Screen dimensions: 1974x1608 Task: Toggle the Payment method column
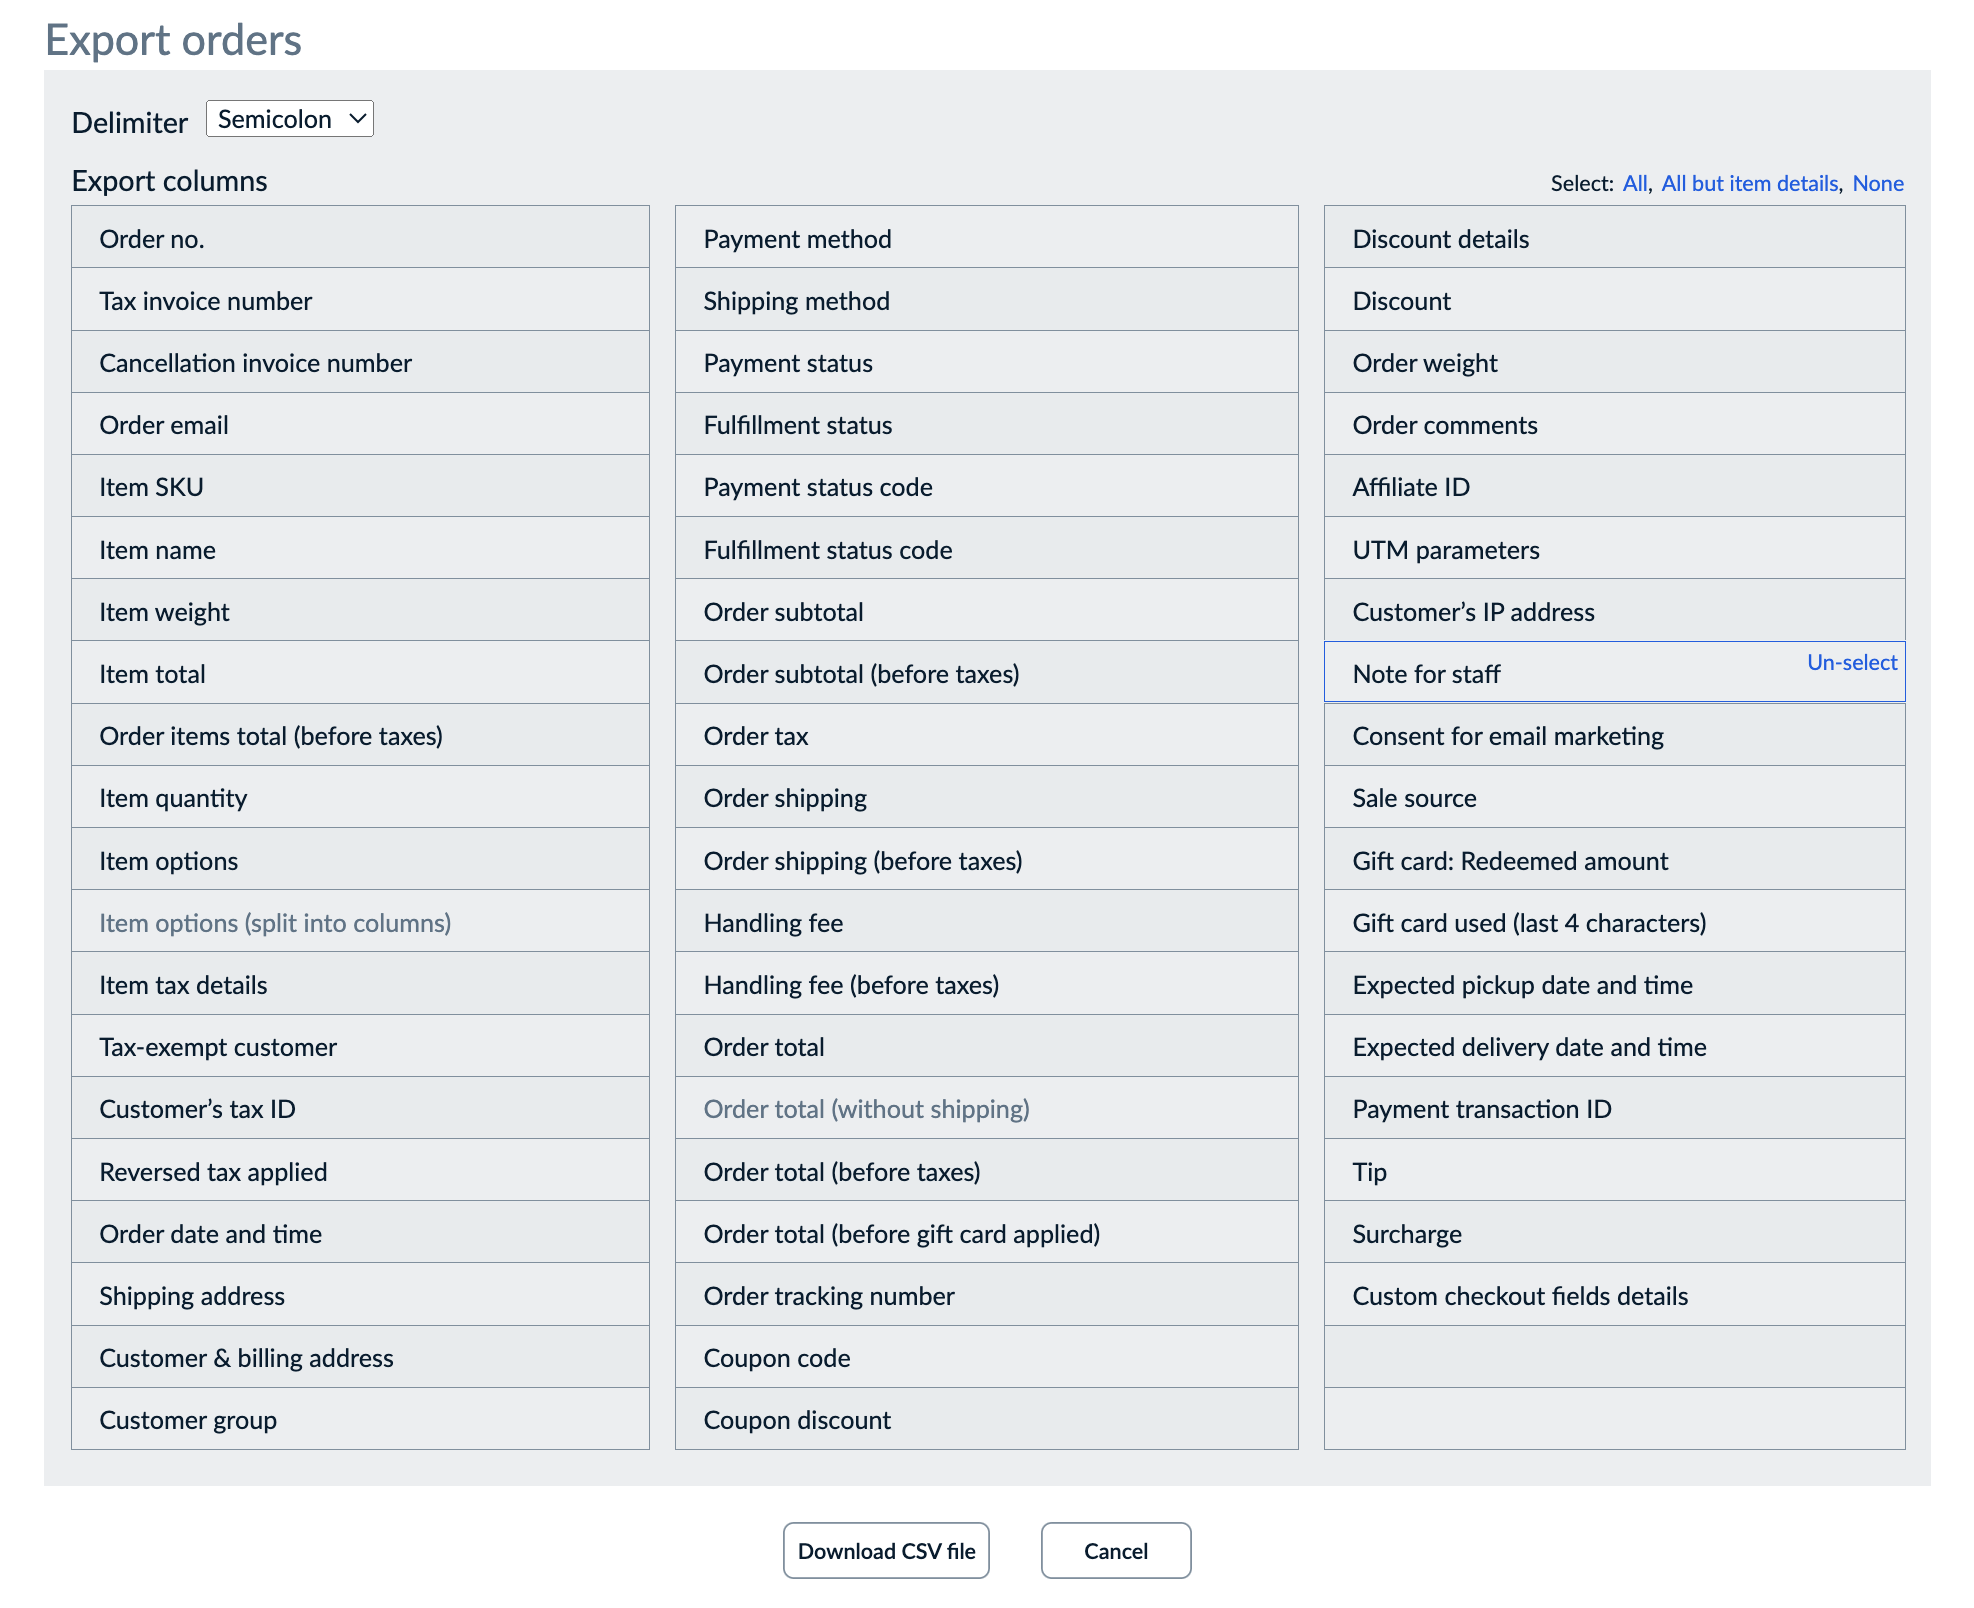point(986,238)
